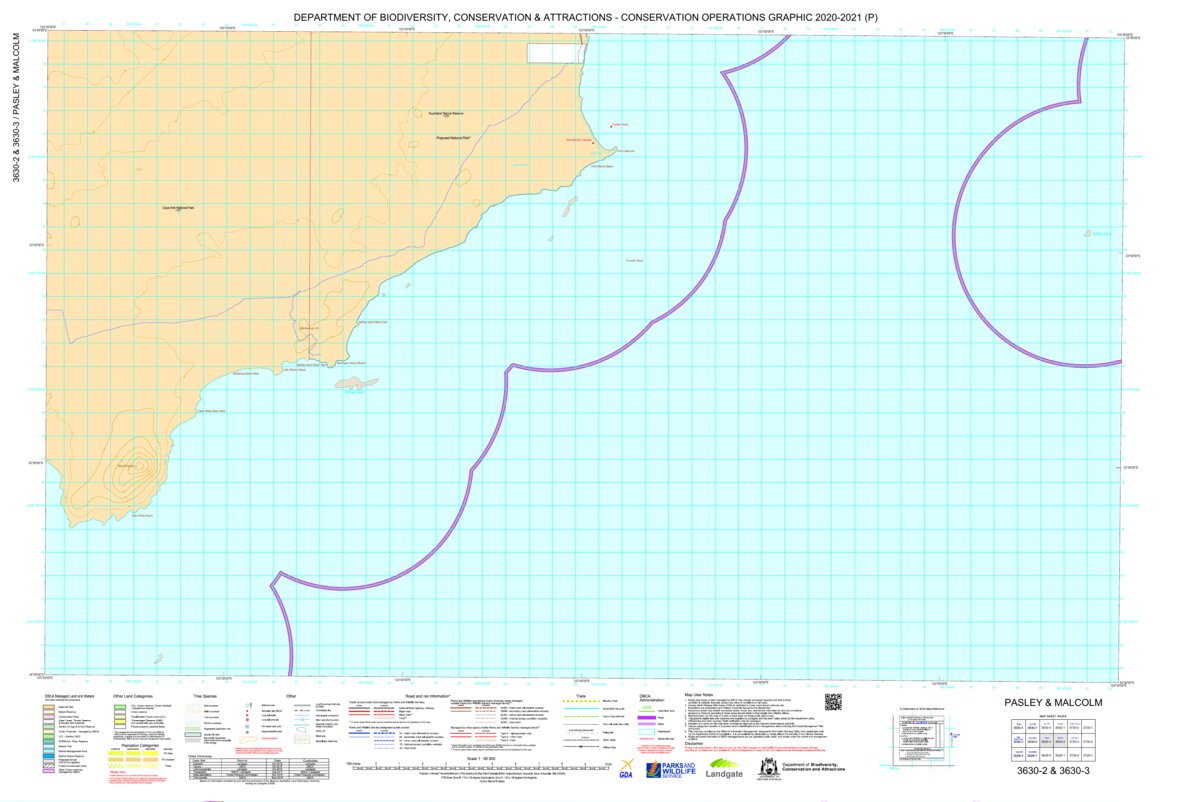Click the Western Australia Government swan crest

tap(769, 768)
